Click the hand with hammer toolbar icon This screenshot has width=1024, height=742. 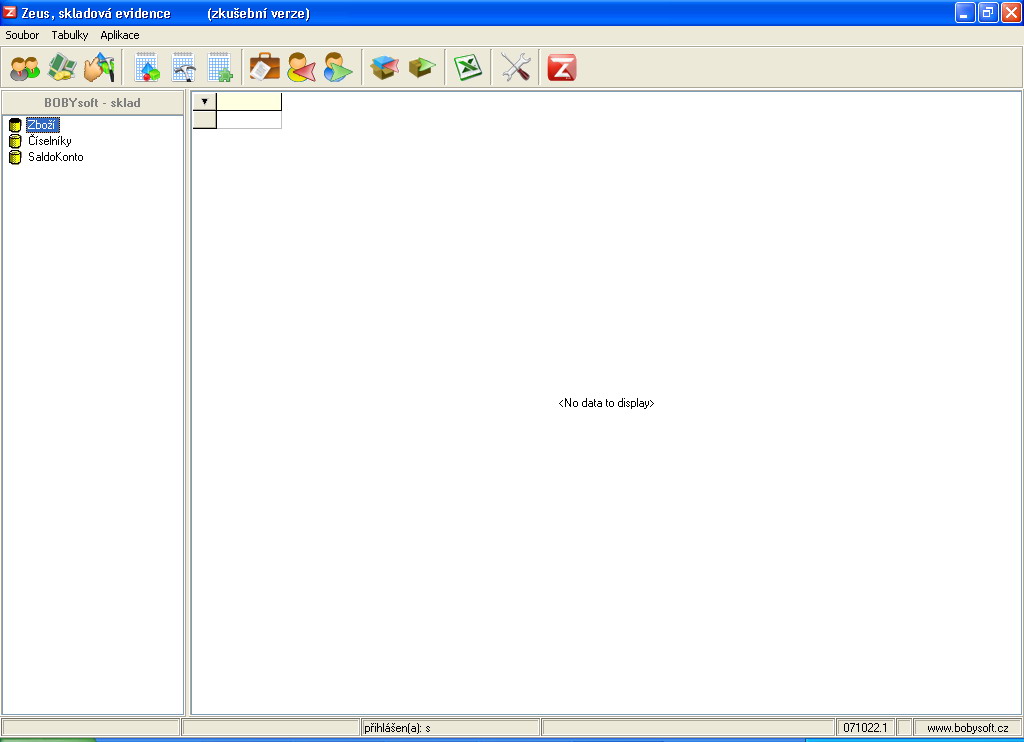(99, 67)
